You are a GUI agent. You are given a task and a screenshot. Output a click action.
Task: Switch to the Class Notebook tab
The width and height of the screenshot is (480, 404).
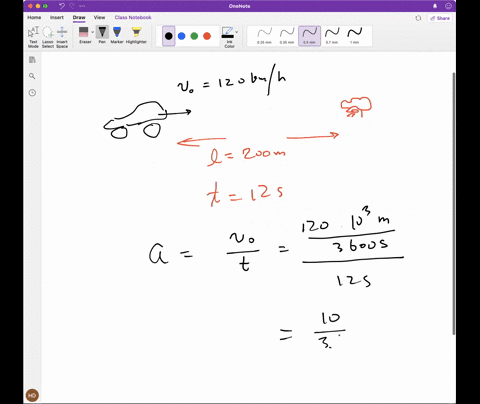[x=133, y=17]
